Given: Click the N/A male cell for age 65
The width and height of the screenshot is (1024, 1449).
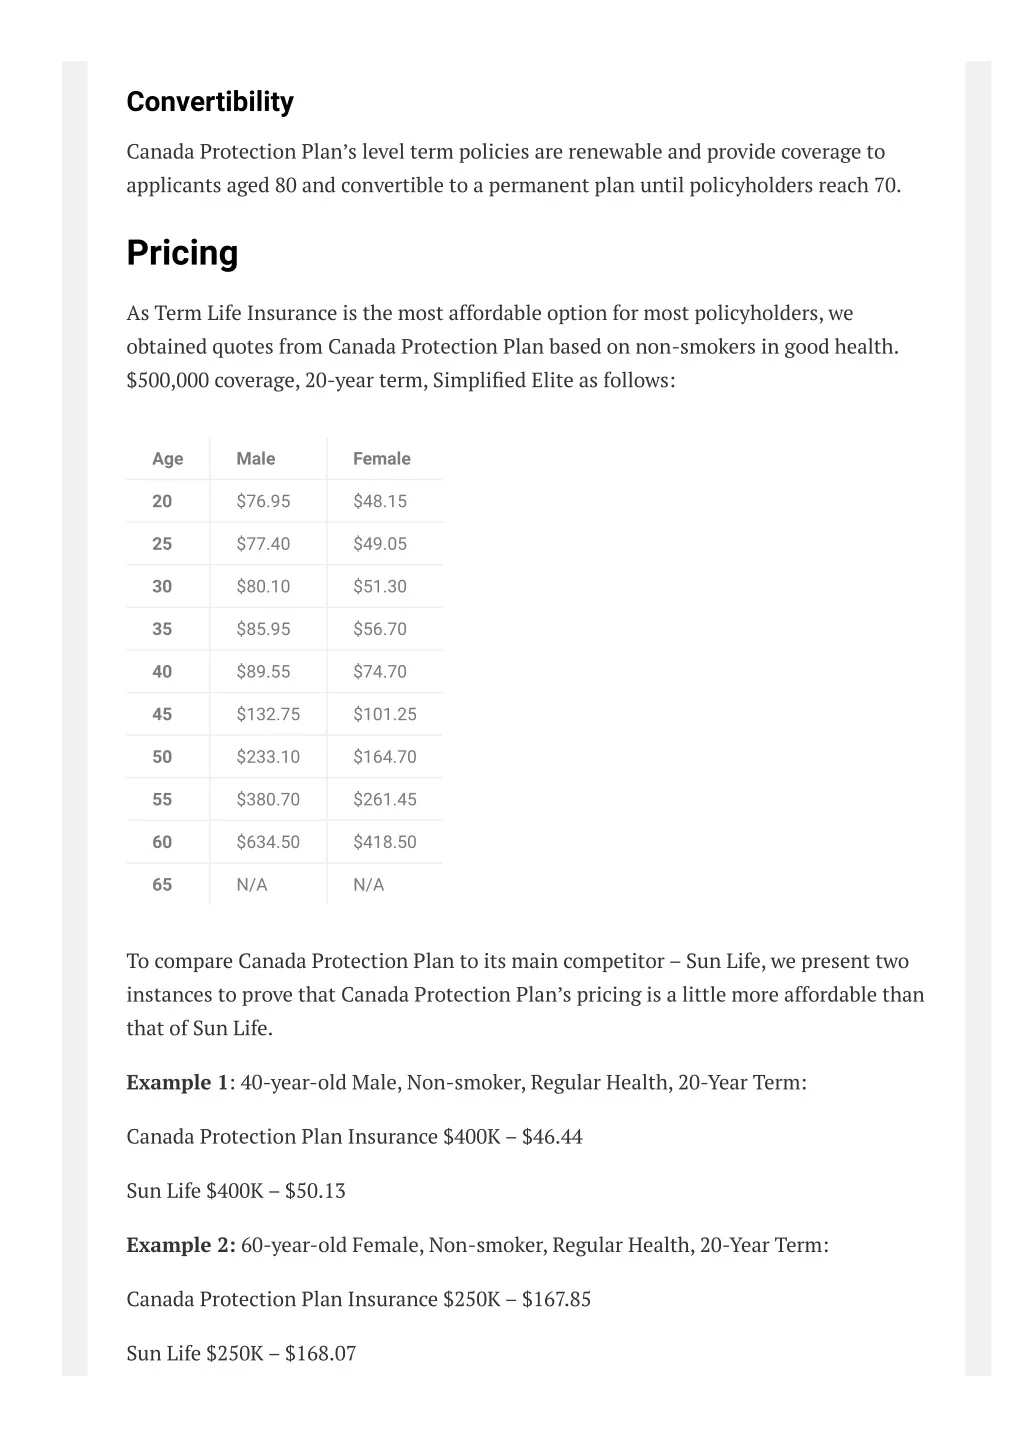Looking at the screenshot, I should [252, 885].
